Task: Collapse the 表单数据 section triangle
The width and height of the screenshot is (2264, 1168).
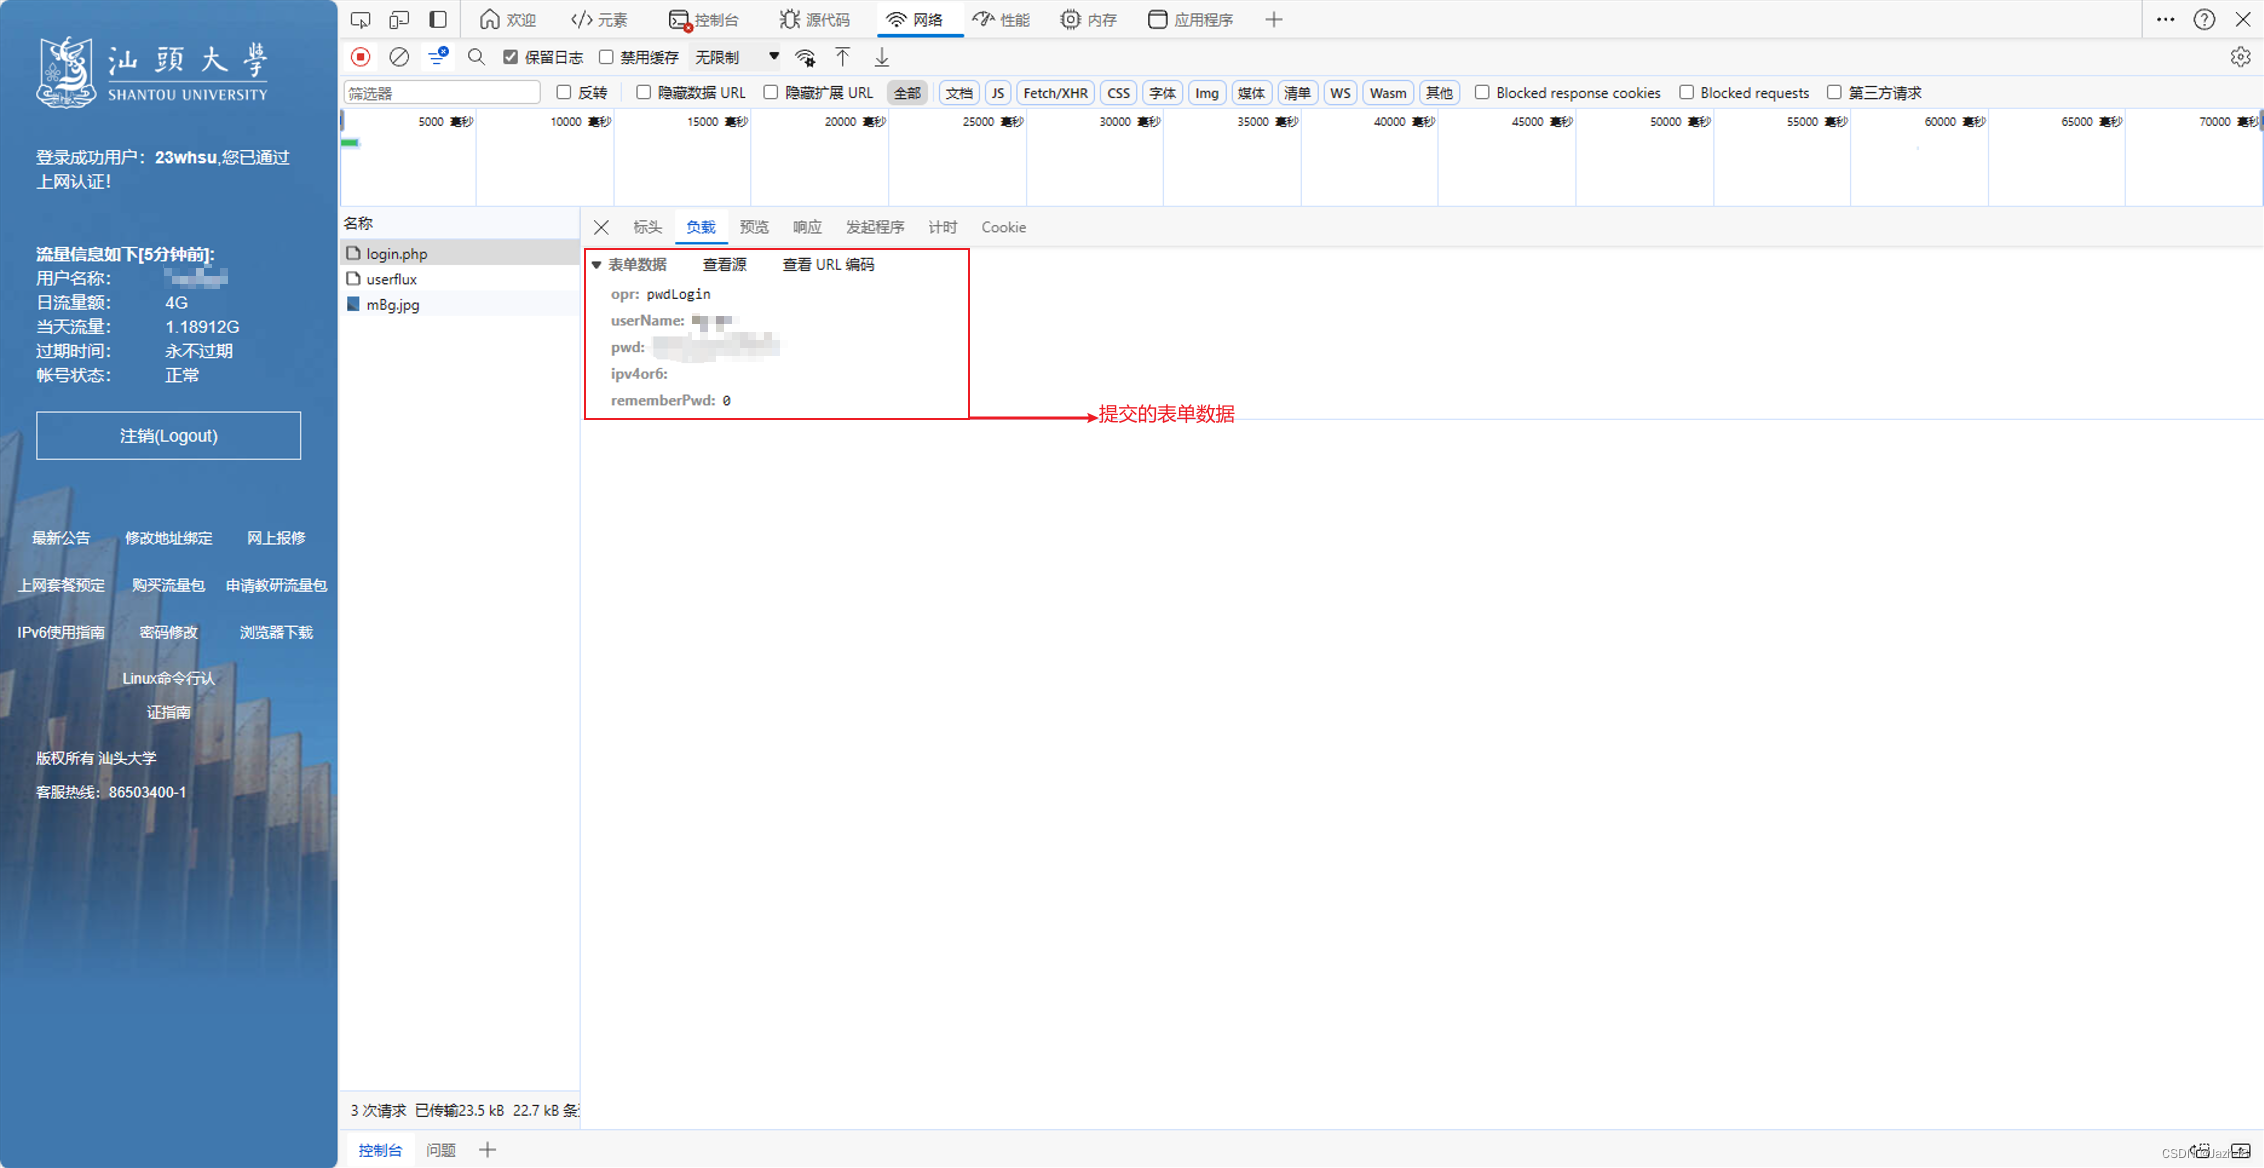Action: click(x=597, y=265)
